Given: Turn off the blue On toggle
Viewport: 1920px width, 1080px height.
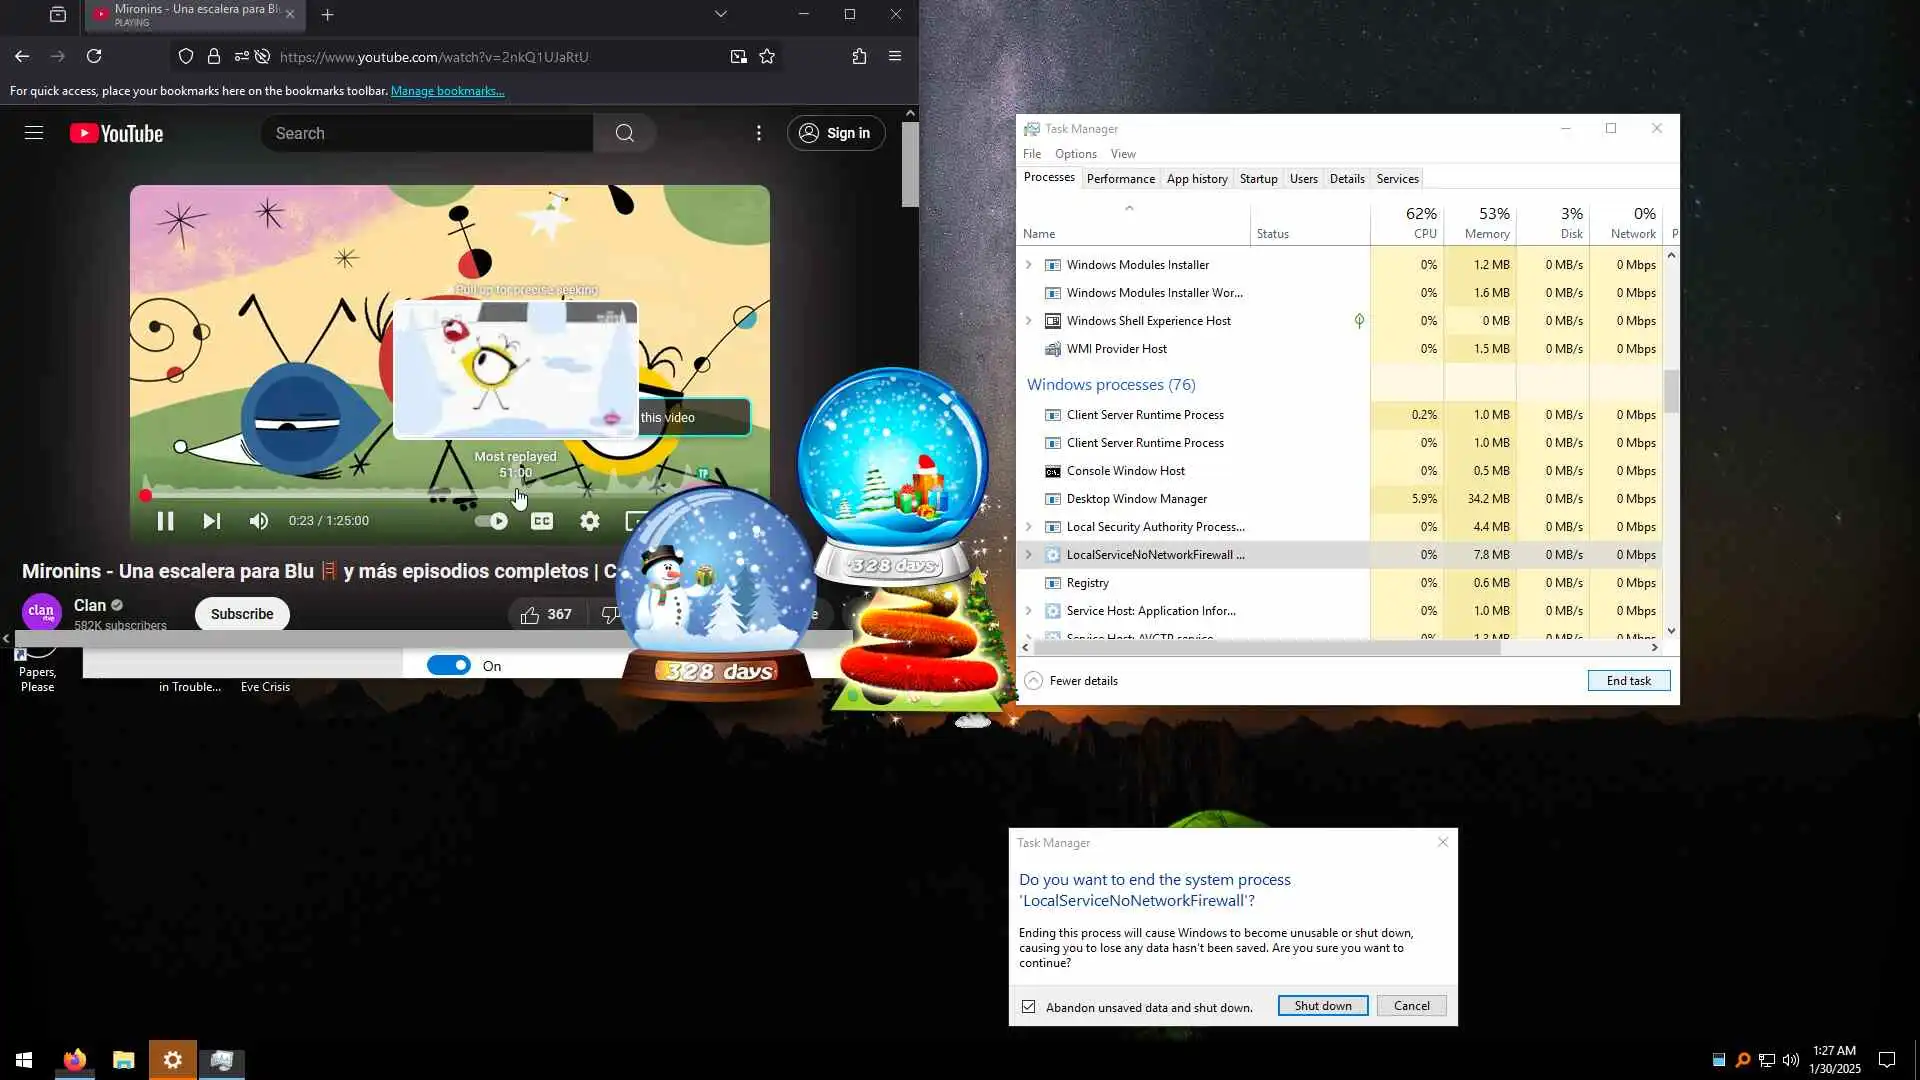Looking at the screenshot, I should [449, 666].
